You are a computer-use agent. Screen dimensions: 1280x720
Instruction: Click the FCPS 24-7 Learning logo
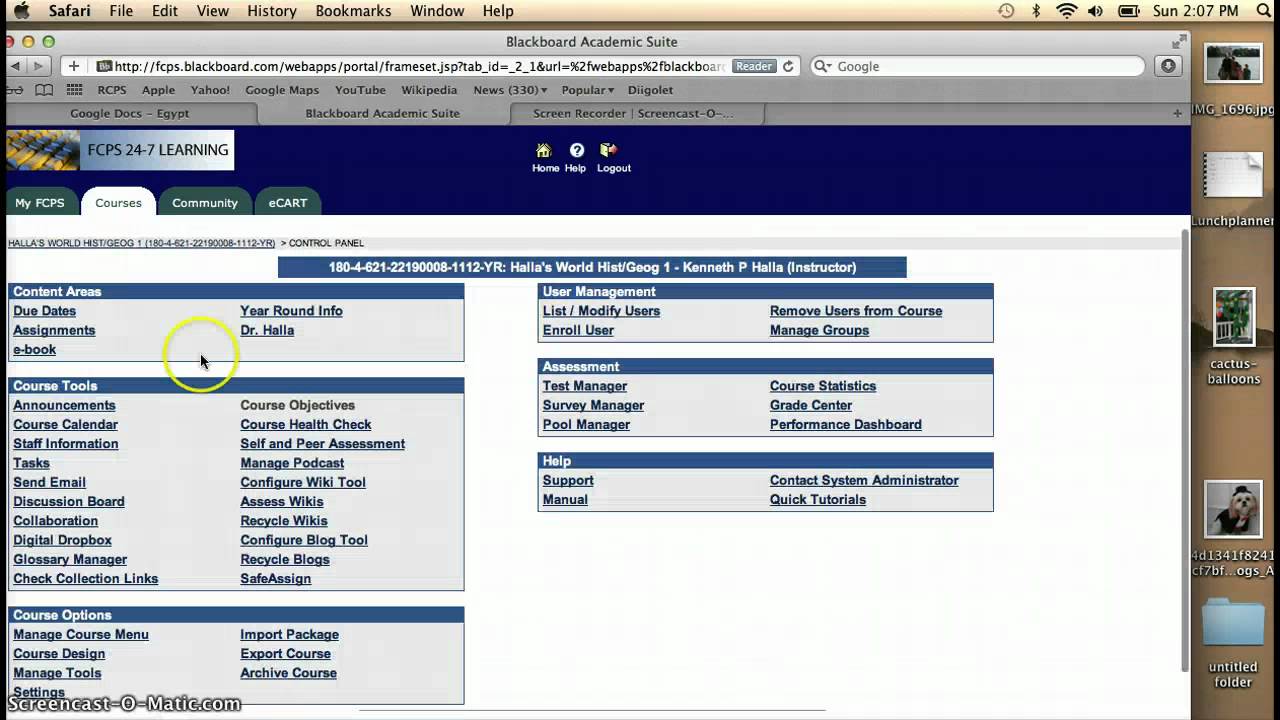click(120, 150)
